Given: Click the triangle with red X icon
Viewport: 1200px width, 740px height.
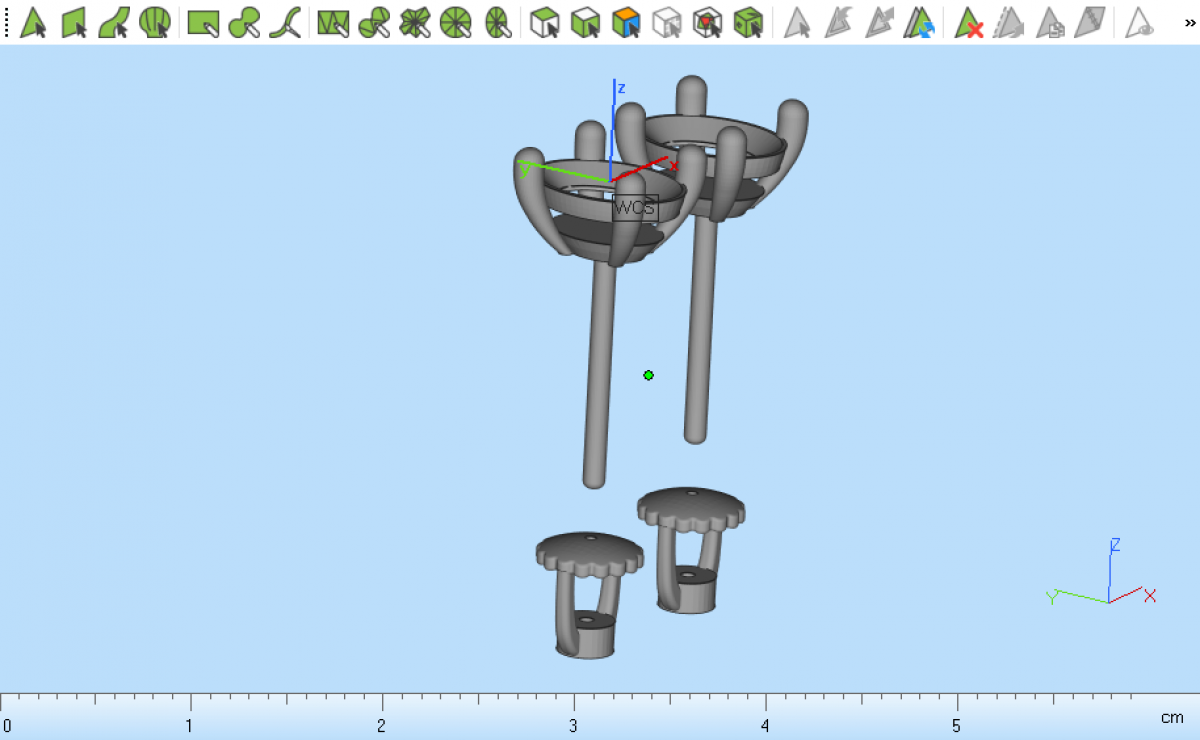Looking at the screenshot, I should tap(968, 22).
